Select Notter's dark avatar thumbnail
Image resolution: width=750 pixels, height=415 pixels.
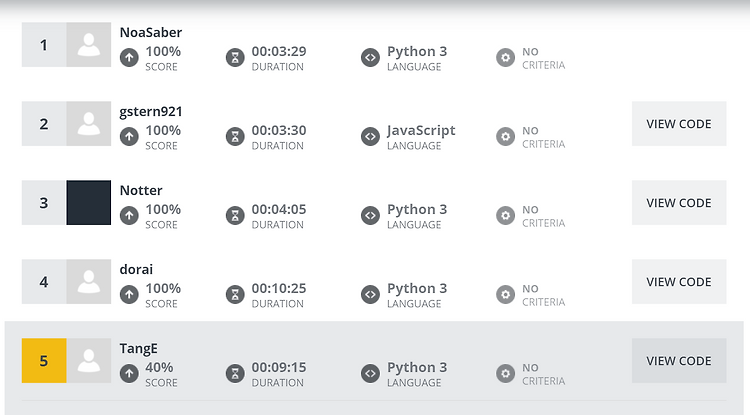pos(88,203)
